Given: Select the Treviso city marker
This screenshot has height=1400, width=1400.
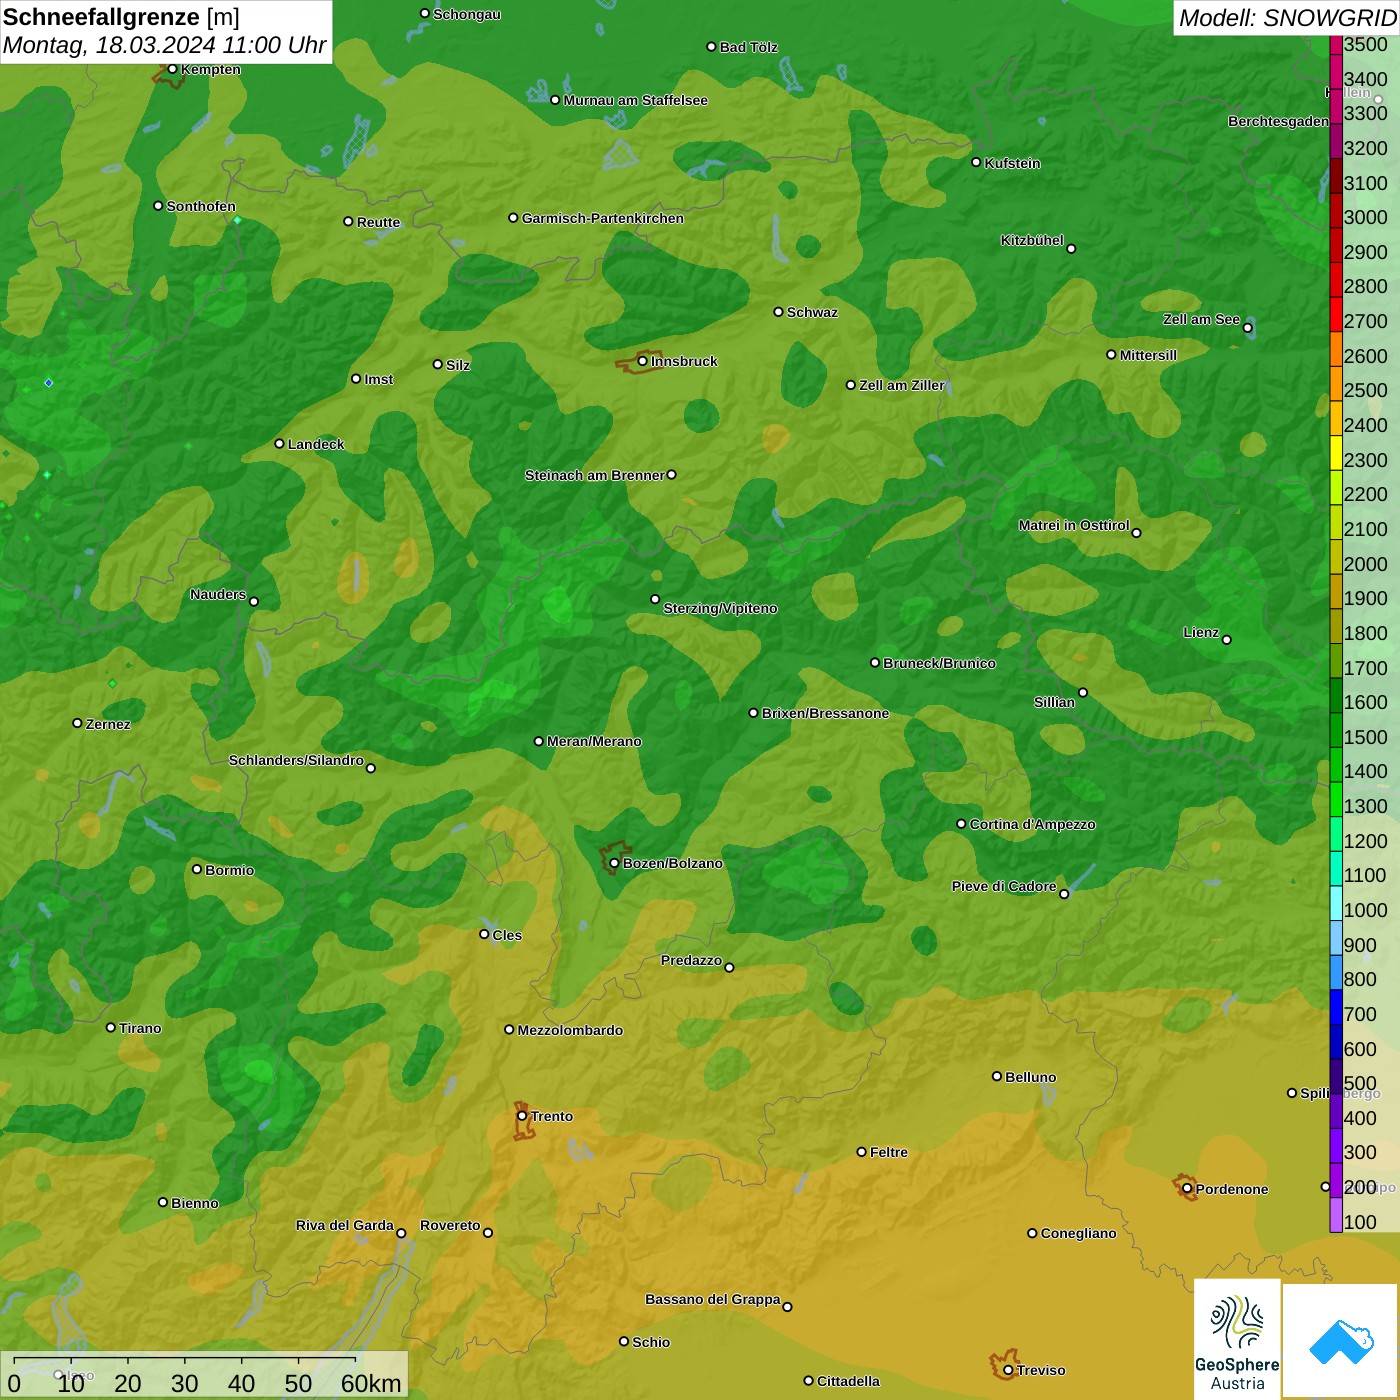Looking at the screenshot, I should coord(1008,1370).
